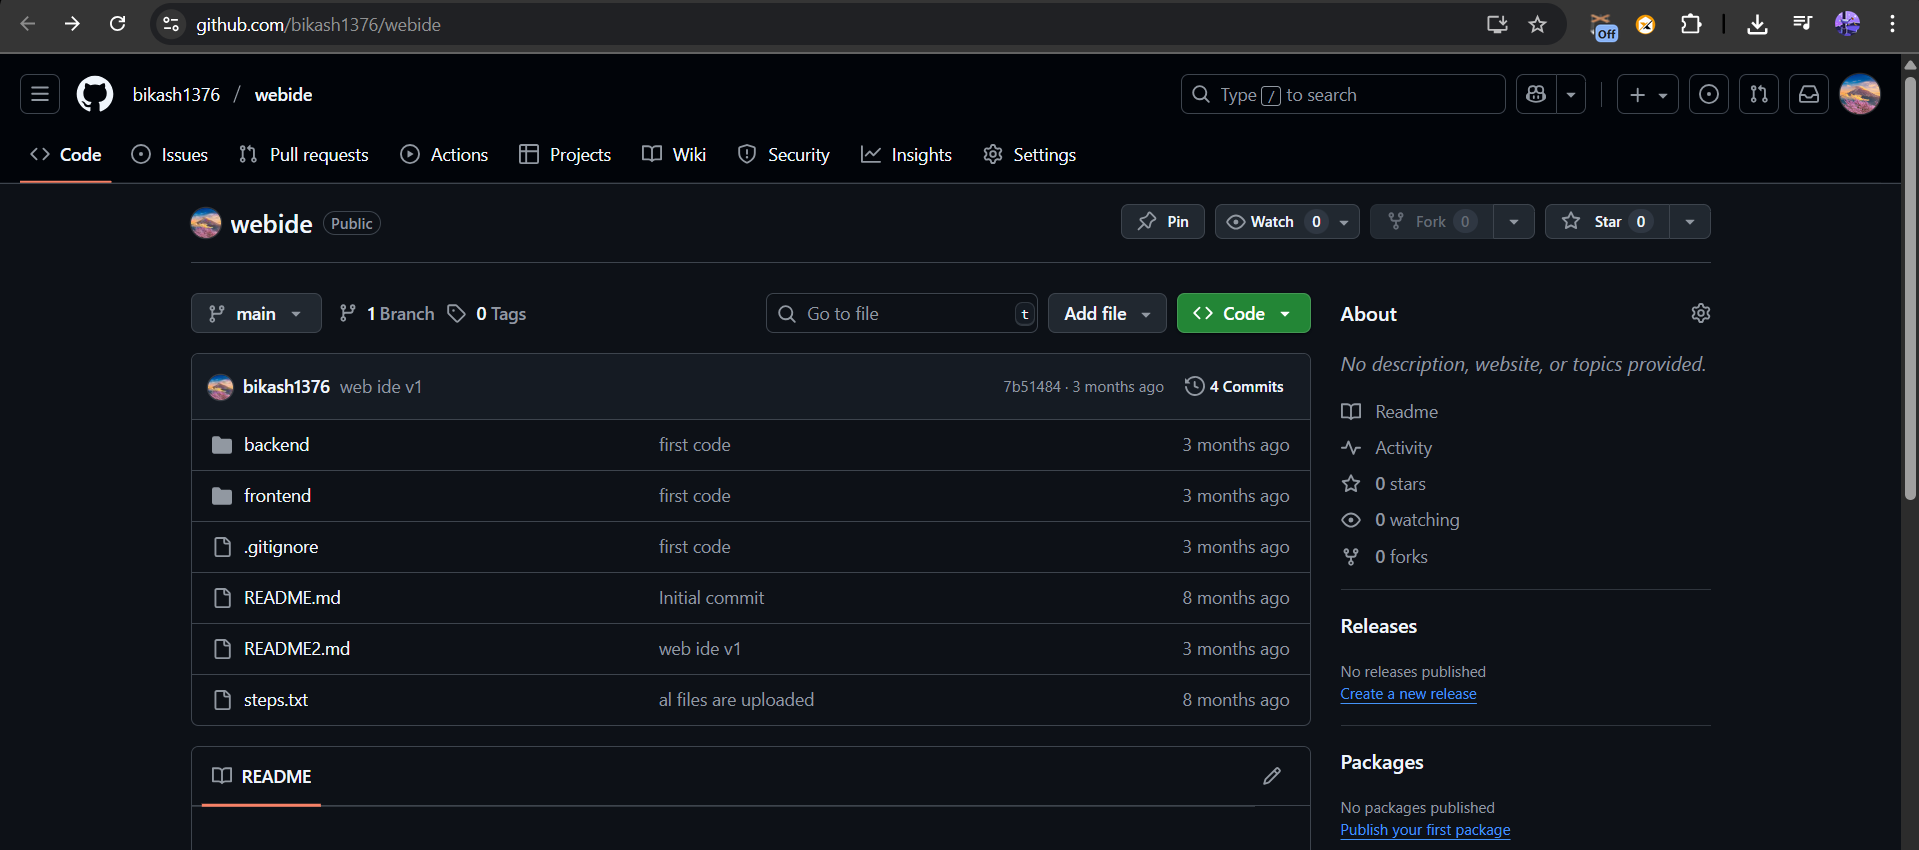Image resolution: width=1919 pixels, height=850 pixels.
Task: View the 4 Commits history
Action: [x=1235, y=387]
